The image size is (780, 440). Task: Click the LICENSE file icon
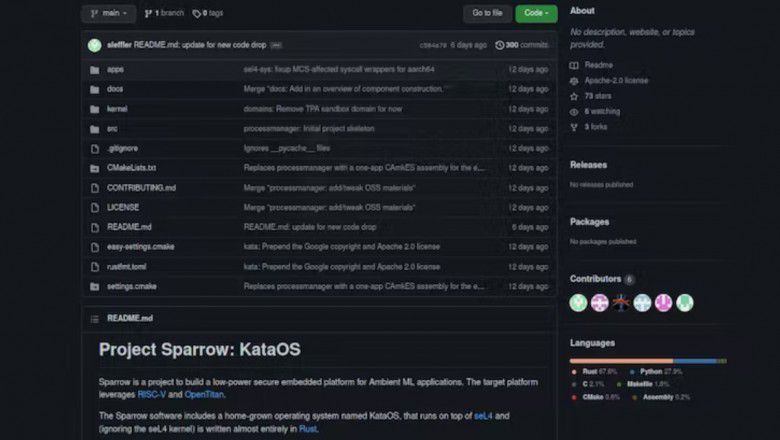95,207
